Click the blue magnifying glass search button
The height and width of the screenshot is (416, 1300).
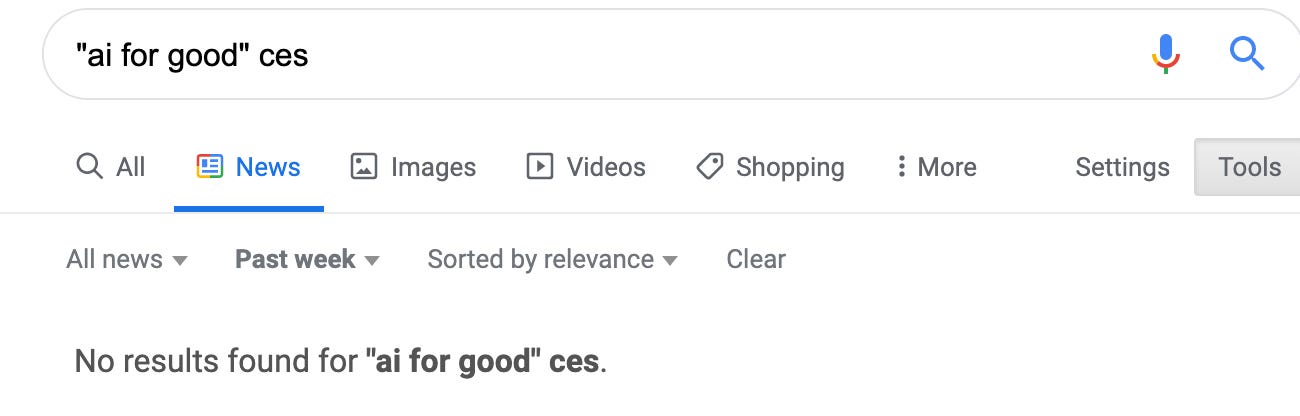[1247, 54]
